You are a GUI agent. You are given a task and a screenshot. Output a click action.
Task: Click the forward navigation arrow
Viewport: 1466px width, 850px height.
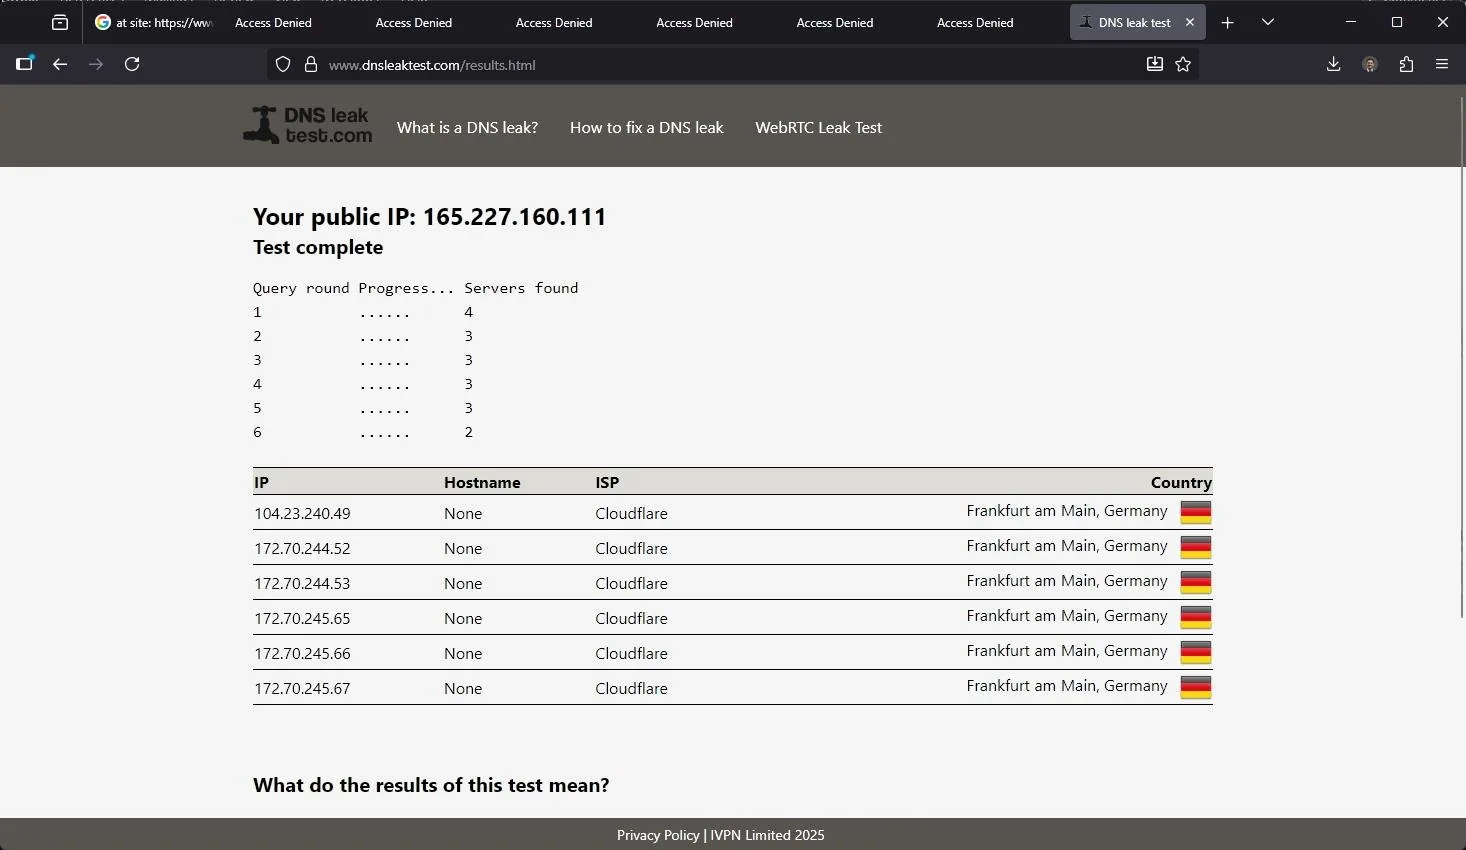click(96, 64)
